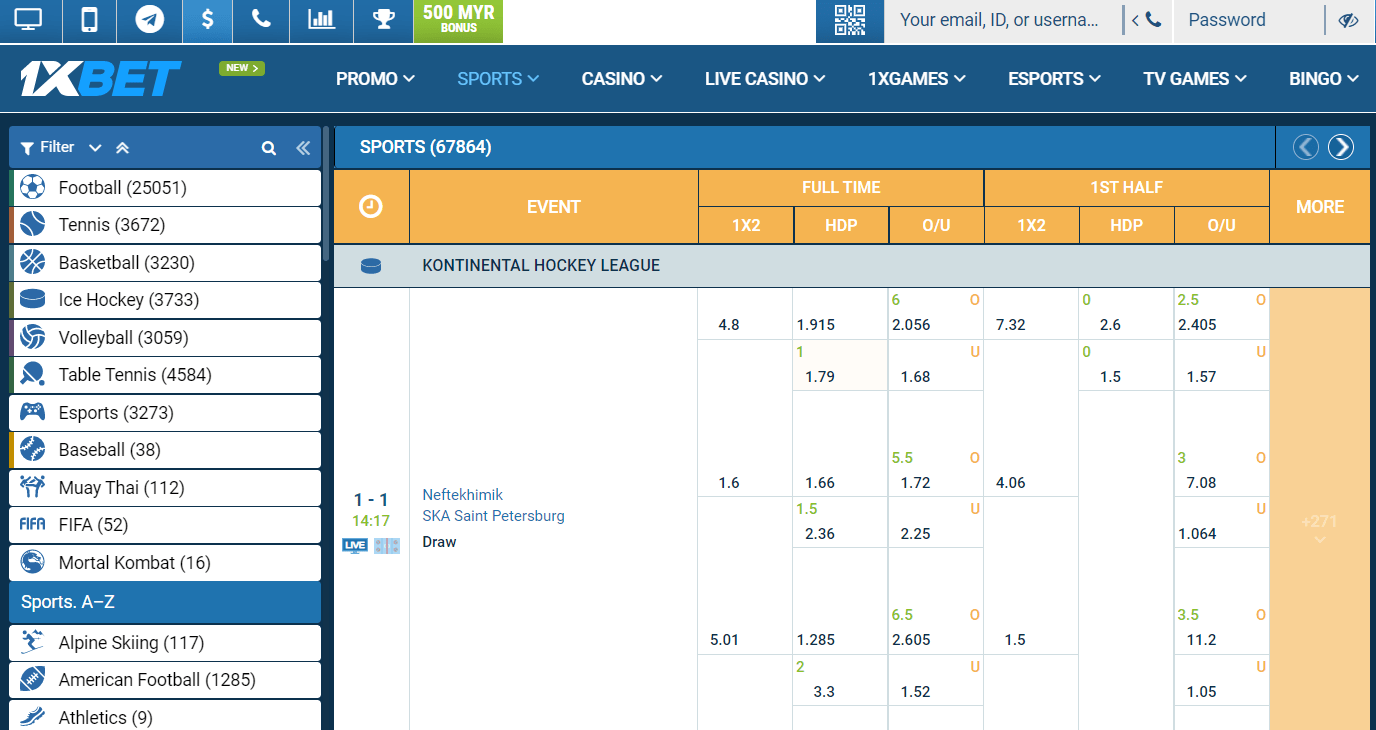Open the results trophy icon
The width and height of the screenshot is (1376, 730).
383,20
